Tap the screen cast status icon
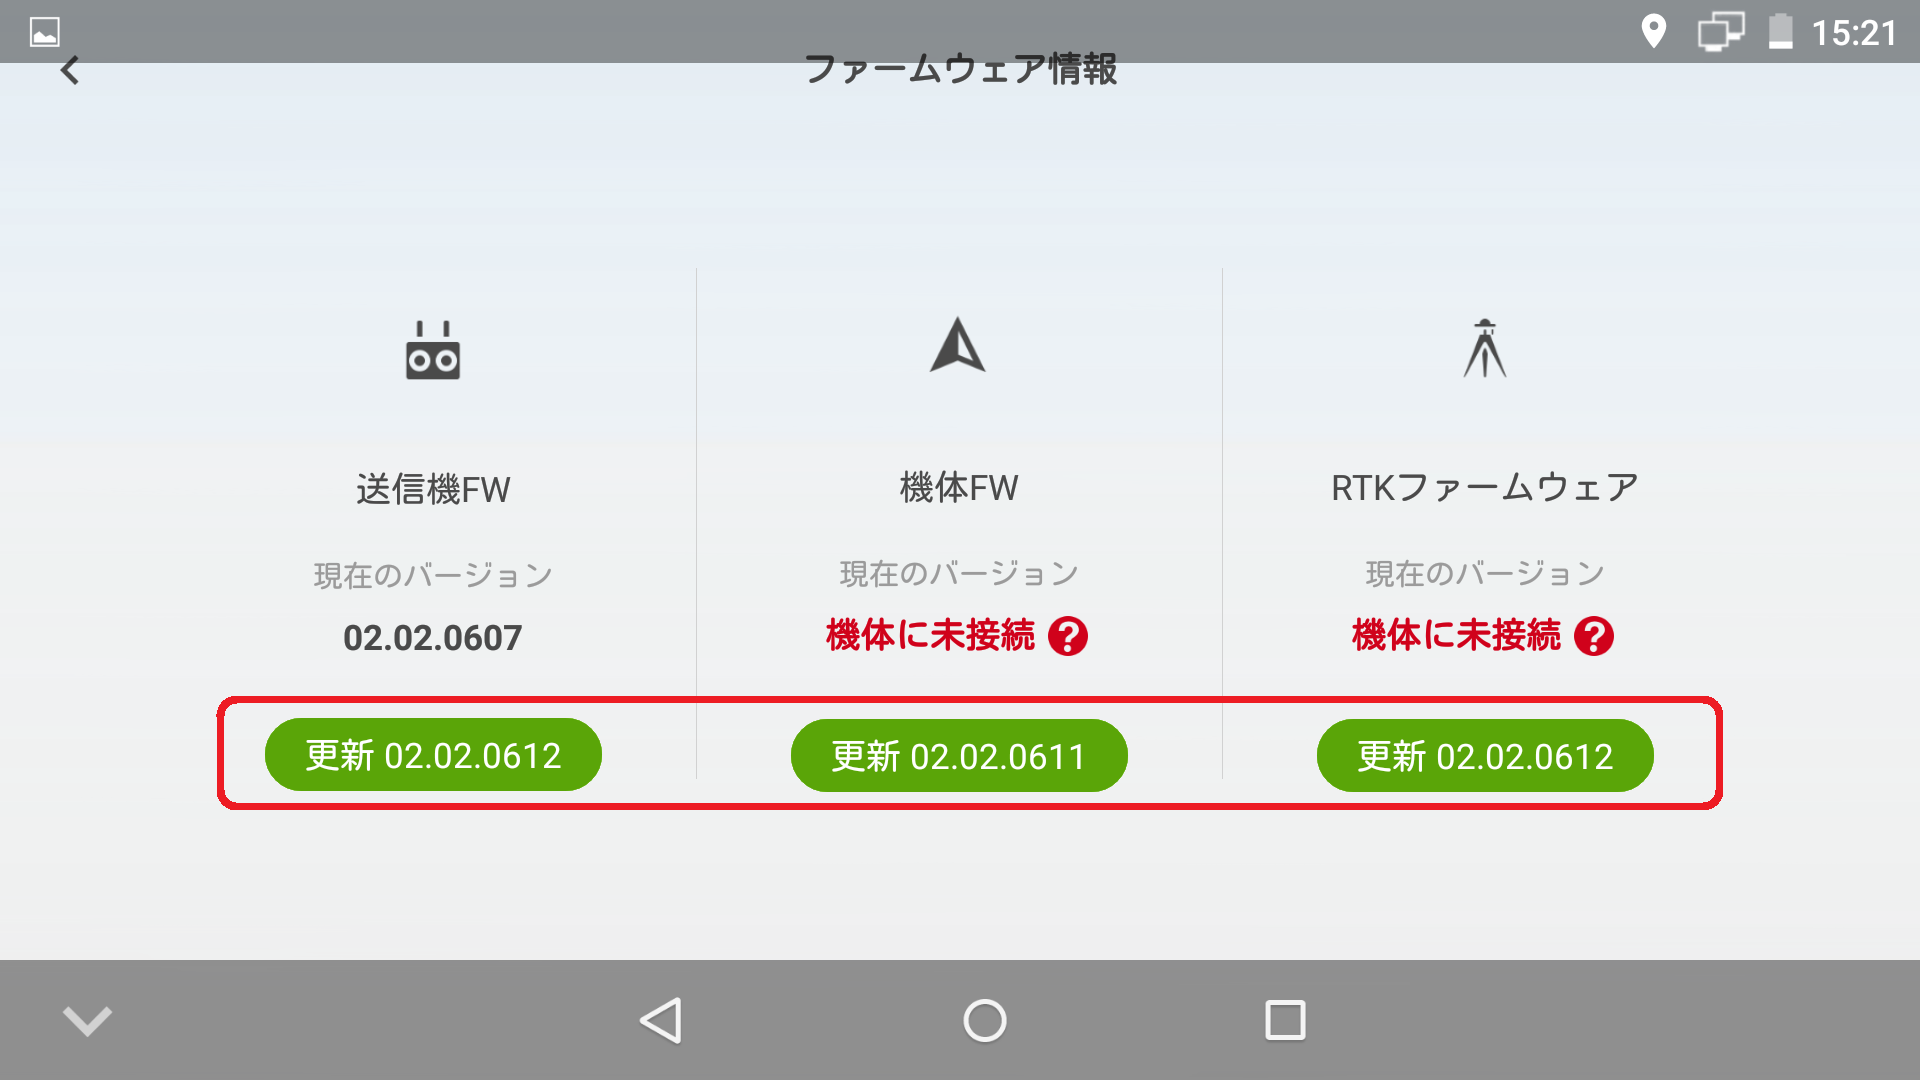 1721,32
